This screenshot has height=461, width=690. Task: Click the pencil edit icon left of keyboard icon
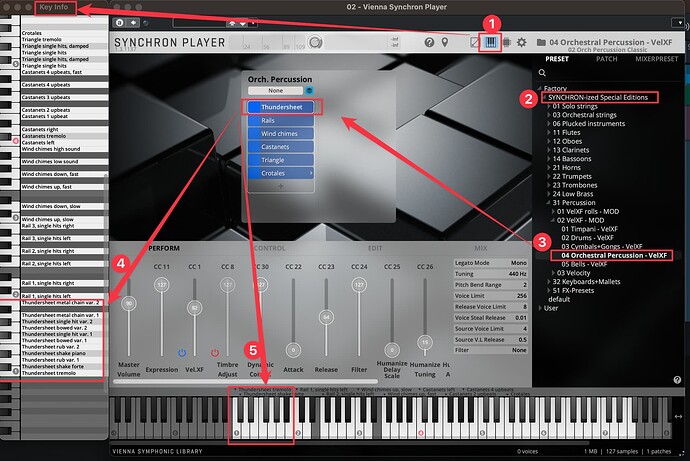point(474,42)
